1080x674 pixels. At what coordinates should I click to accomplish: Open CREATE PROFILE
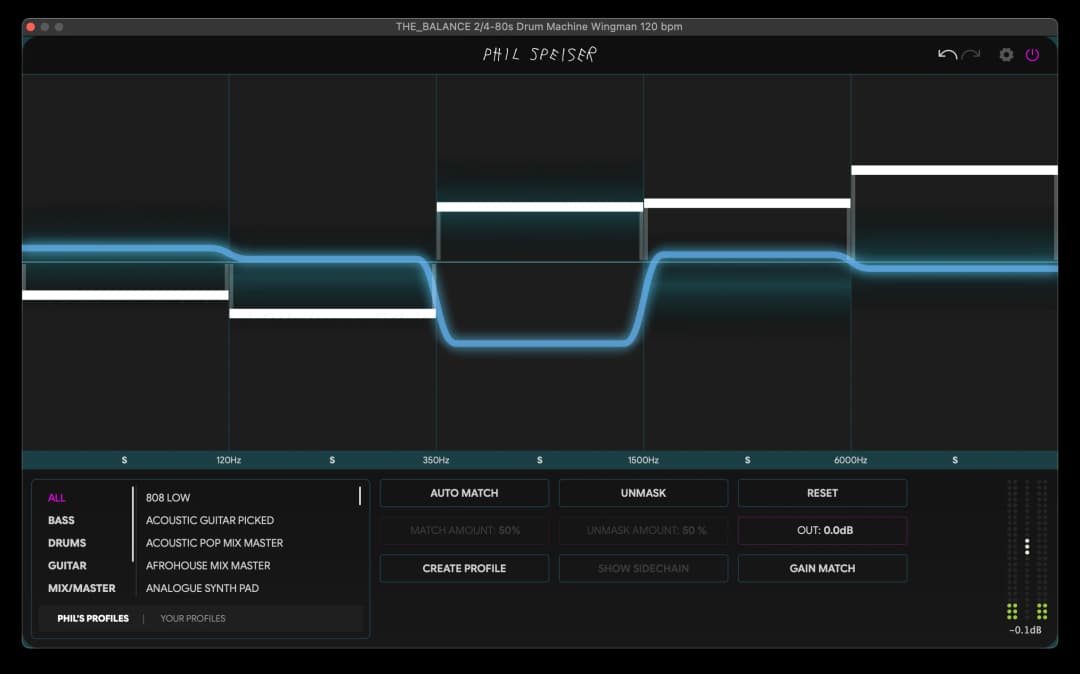464,568
